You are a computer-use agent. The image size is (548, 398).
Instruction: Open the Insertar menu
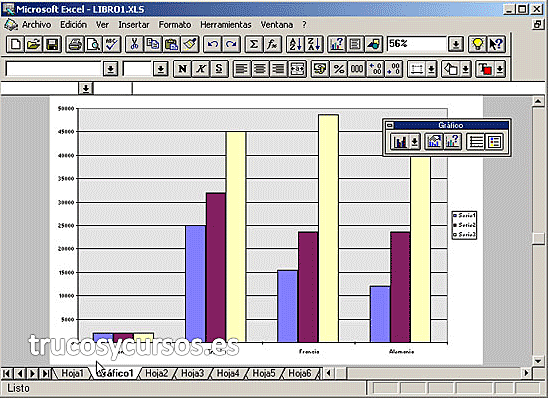click(134, 25)
